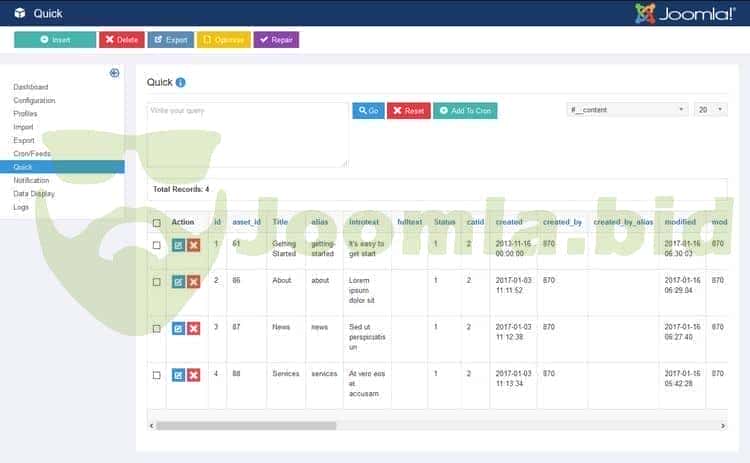Open the #__content table dropdown

(627, 109)
